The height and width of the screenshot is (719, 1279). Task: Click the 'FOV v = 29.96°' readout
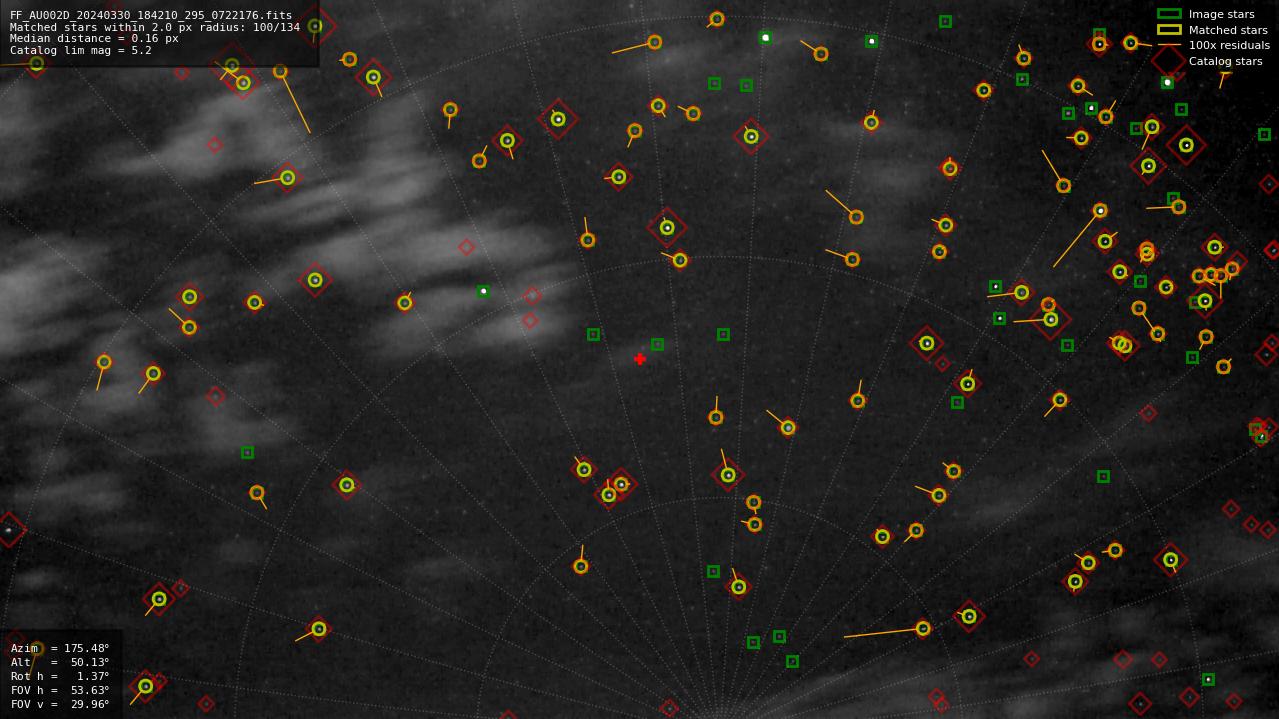[60, 704]
